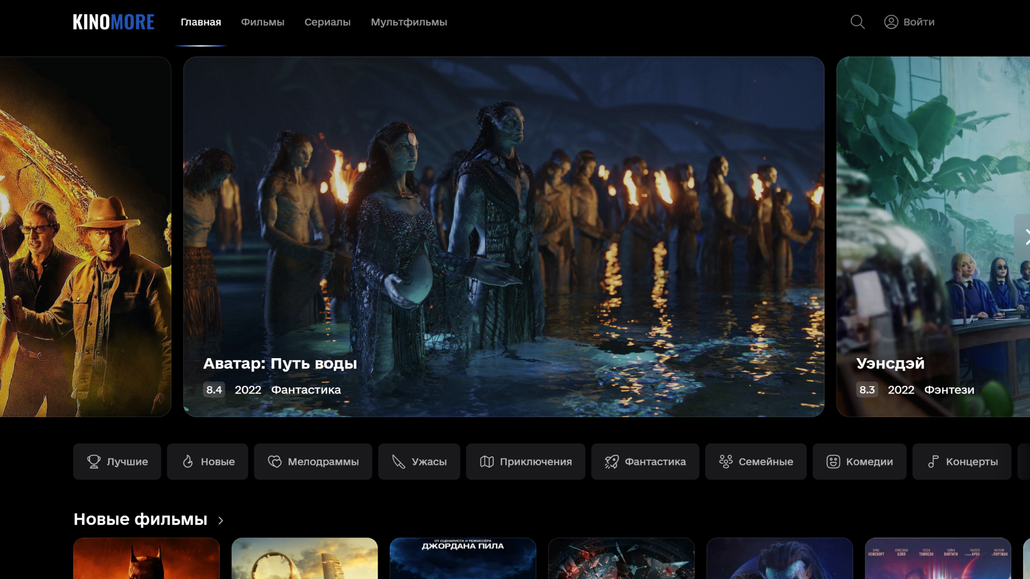Expand Новые фильмы section via chevron arrow

tap(221, 521)
